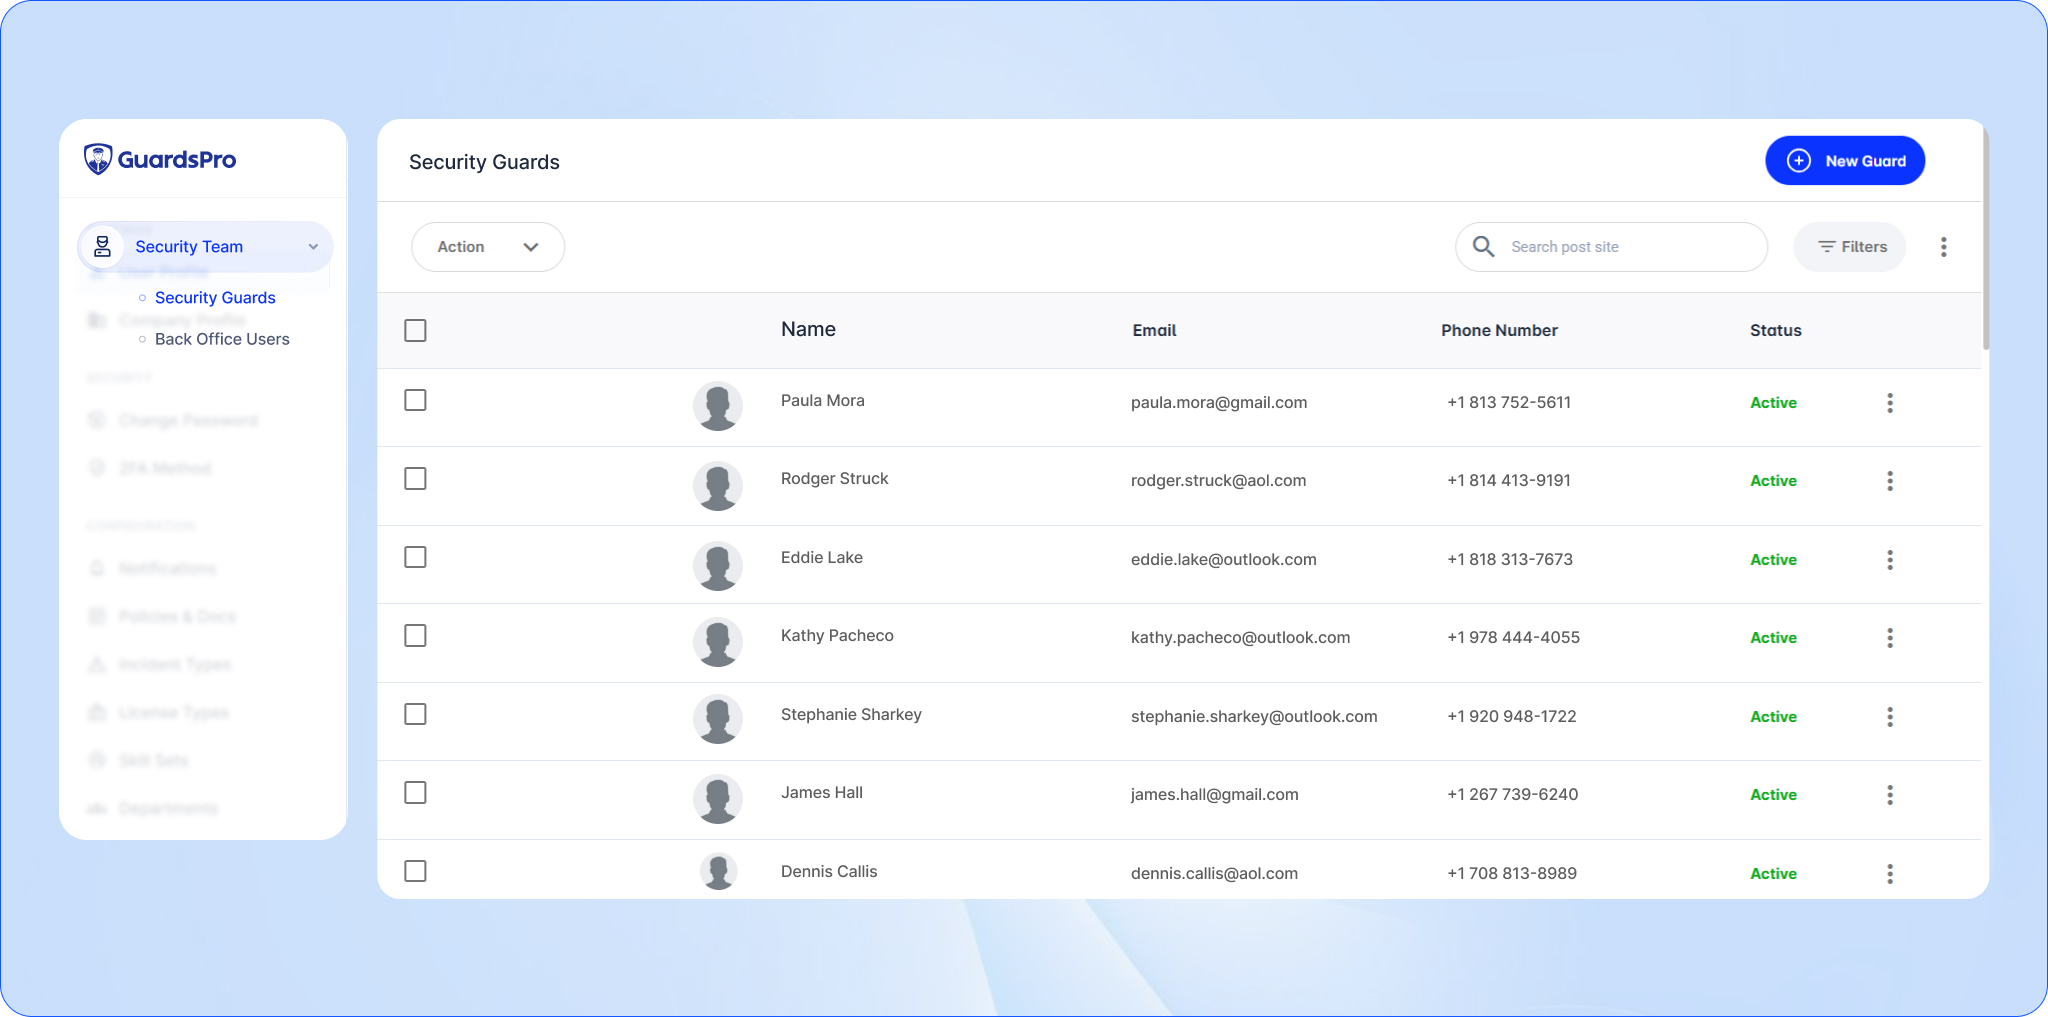Open row options for Kathy Pacheco
Viewport: 2048px width, 1017px height.
[x=1890, y=638]
